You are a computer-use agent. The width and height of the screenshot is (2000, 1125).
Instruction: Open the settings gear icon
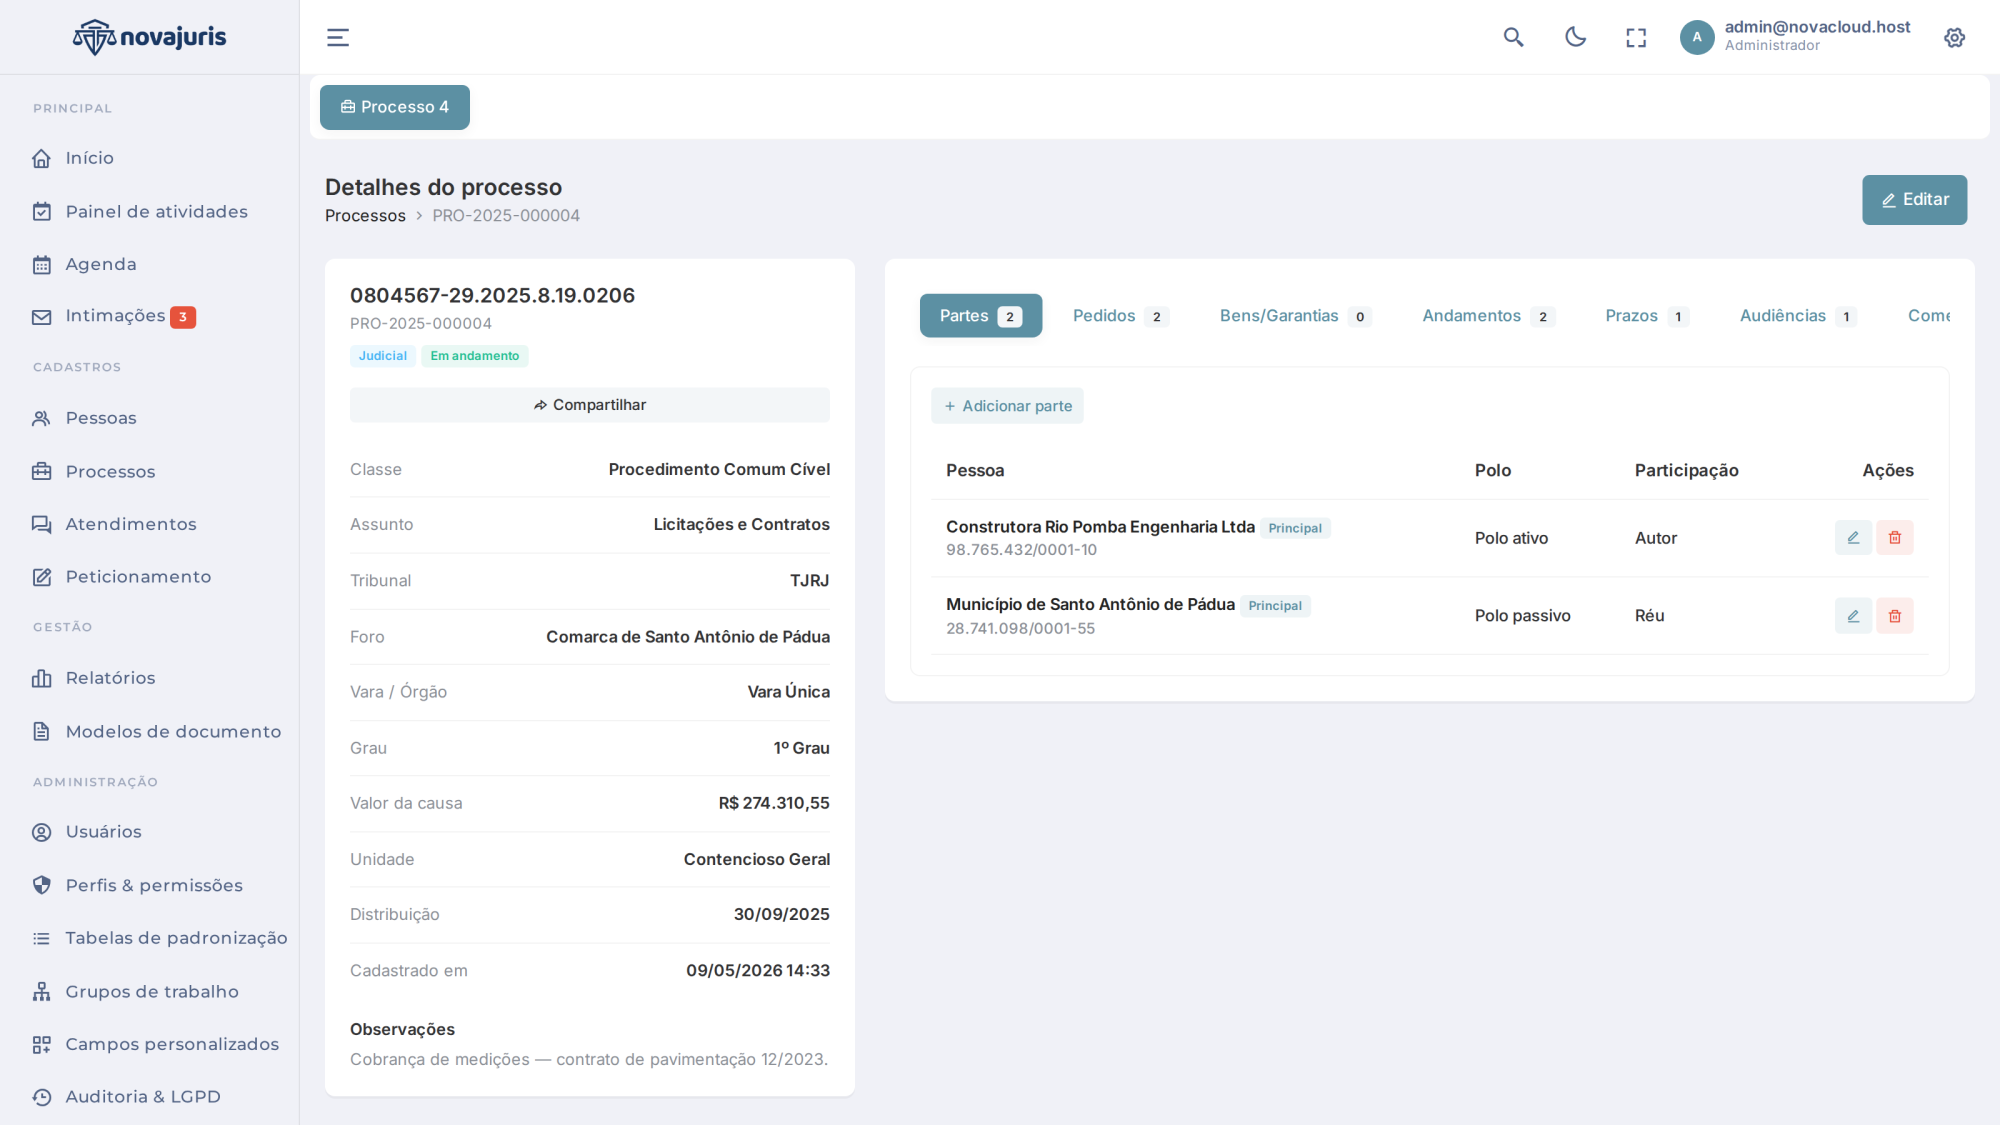coord(1954,38)
